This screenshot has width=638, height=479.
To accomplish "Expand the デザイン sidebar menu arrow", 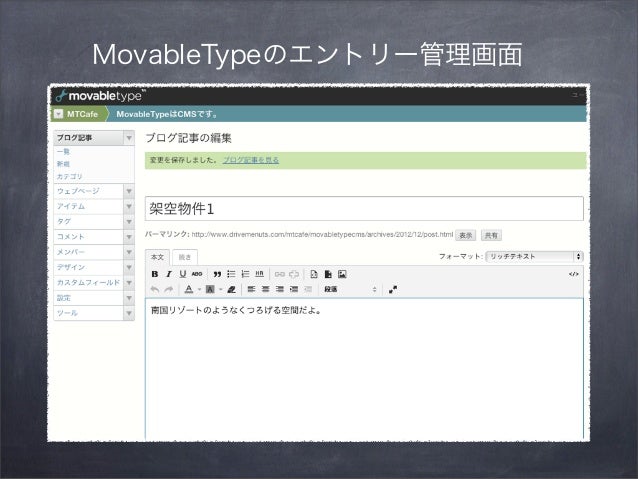I will coord(129,267).
